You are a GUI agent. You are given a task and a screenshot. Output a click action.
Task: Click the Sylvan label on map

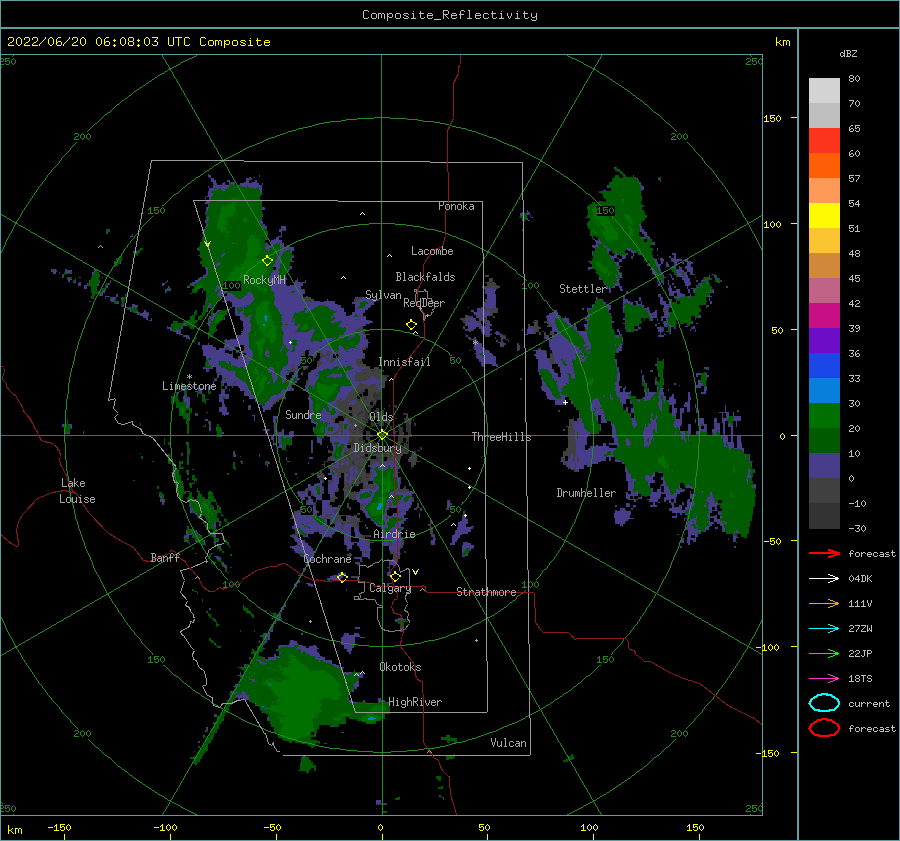pyautogui.click(x=383, y=295)
